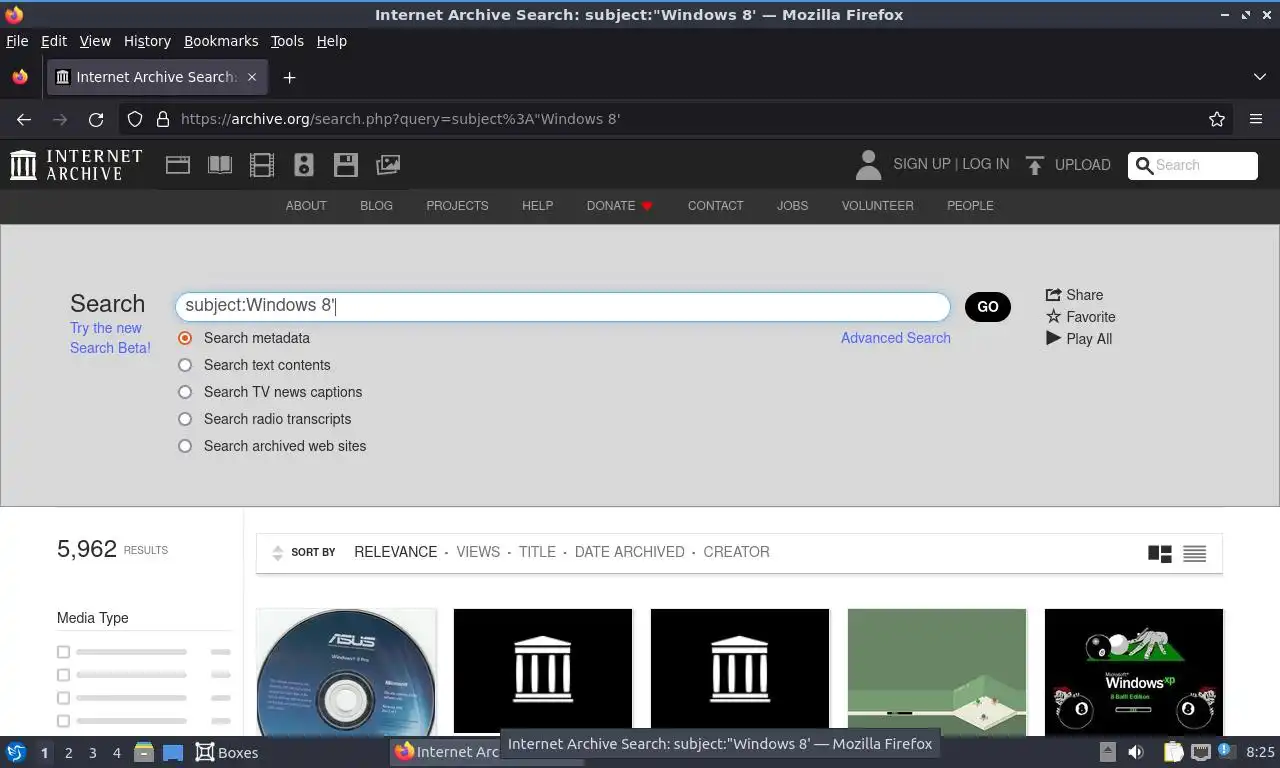Open the Bookmarks menu
Image resolution: width=1280 pixels, height=768 pixels.
(221, 41)
